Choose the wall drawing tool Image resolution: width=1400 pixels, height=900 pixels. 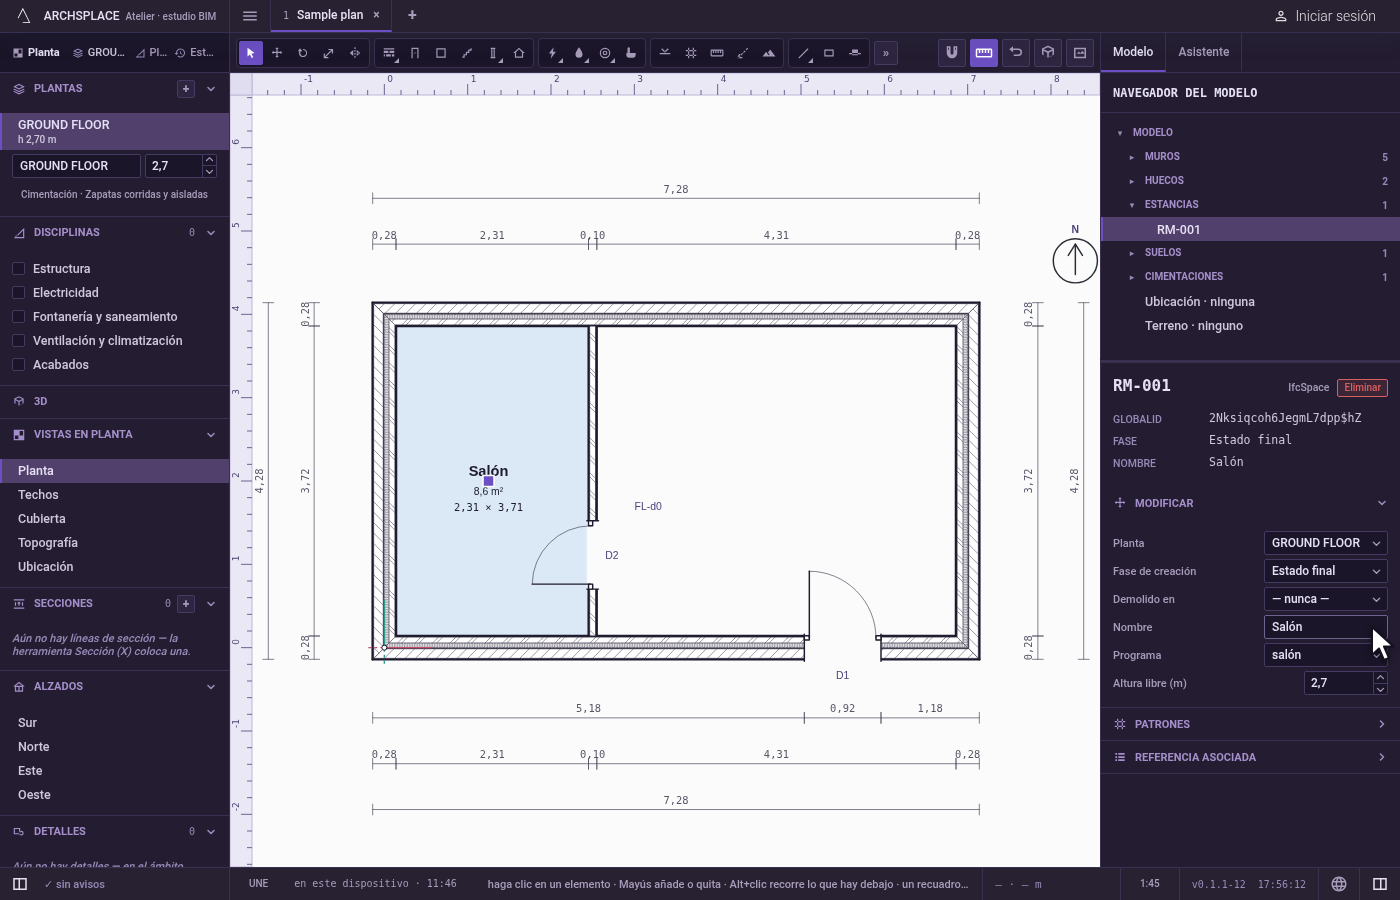point(389,53)
